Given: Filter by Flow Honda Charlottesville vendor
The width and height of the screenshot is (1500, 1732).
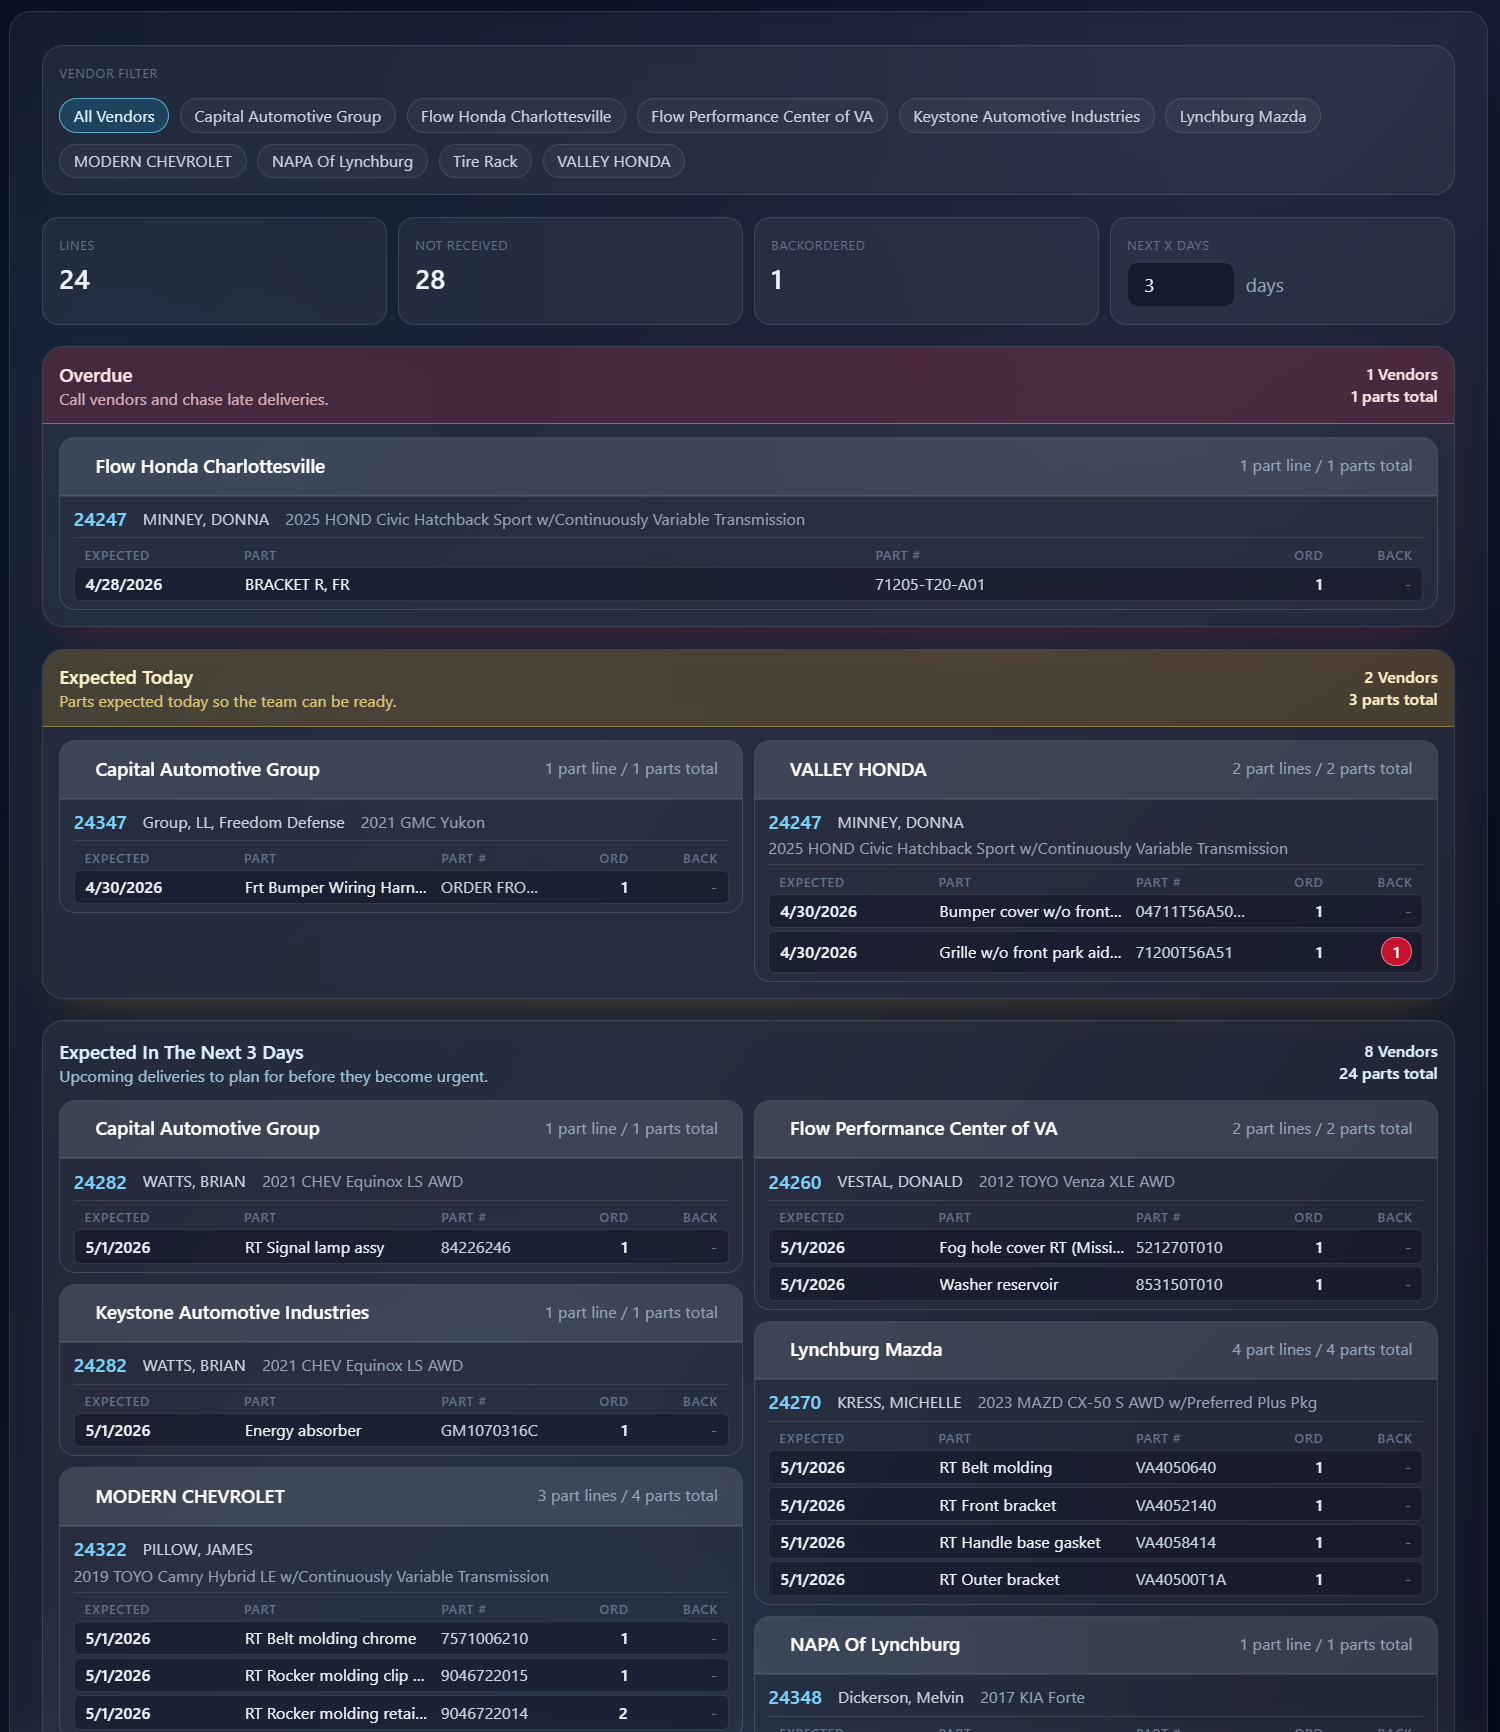Looking at the screenshot, I should [x=516, y=116].
